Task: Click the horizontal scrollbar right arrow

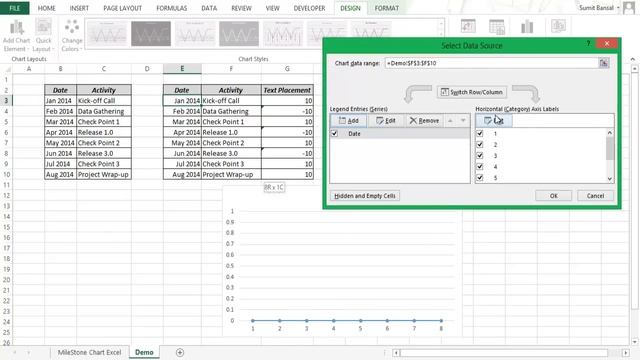Action: pyautogui.click(x=626, y=353)
